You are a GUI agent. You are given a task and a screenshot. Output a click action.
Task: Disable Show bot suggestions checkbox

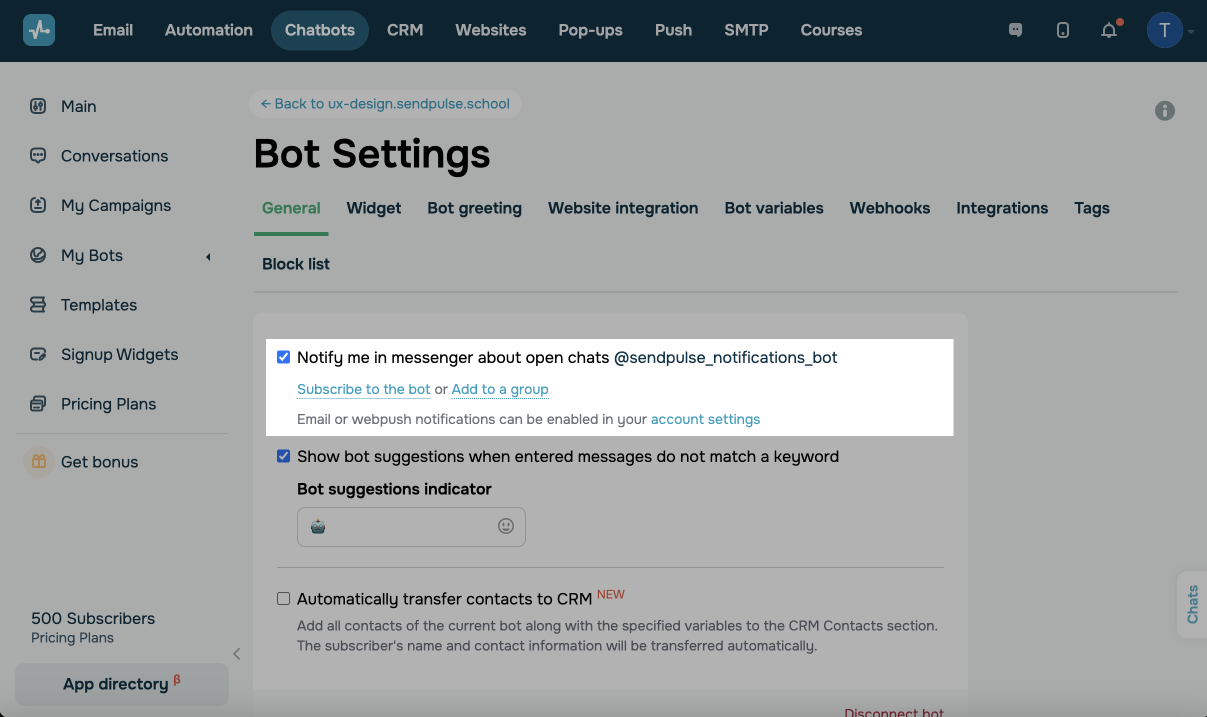click(x=284, y=456)
